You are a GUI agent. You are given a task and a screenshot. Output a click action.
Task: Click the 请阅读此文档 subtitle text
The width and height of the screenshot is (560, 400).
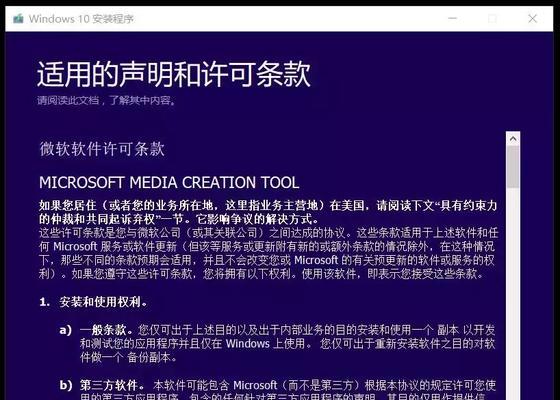107,100
